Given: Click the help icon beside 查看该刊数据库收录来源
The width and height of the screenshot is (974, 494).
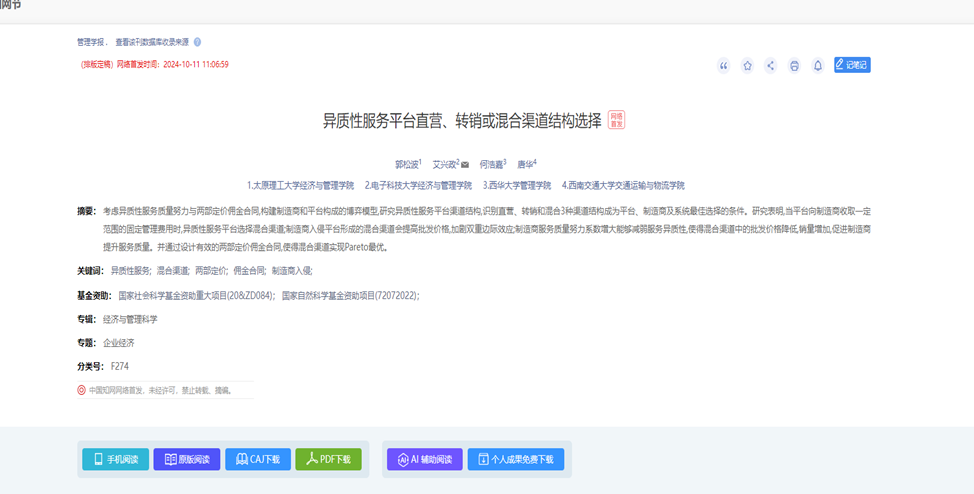Looking at the screenshot, I should pyautogui.click(x=197, y=42).
